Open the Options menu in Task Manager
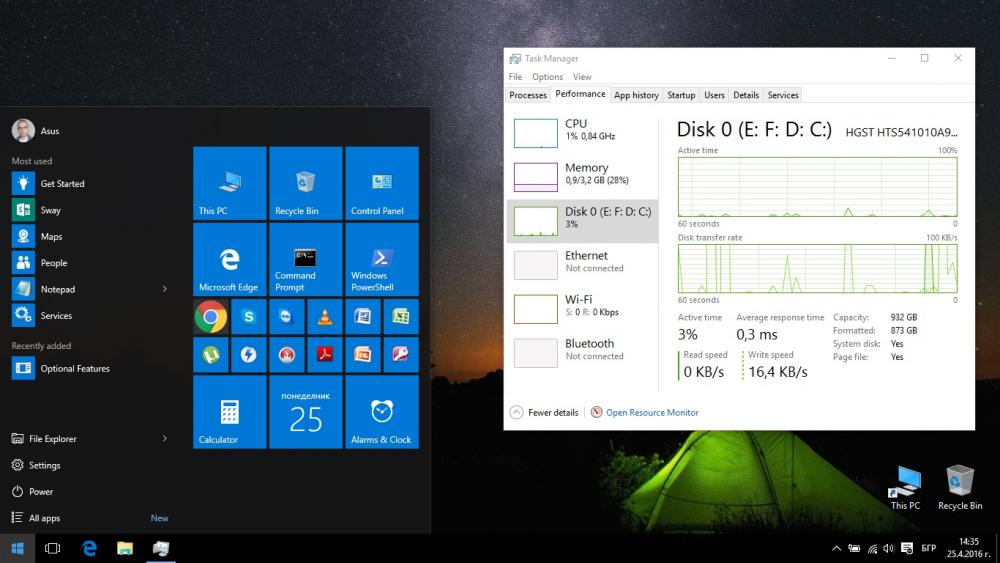1000x563 pixels. point(547,77)
